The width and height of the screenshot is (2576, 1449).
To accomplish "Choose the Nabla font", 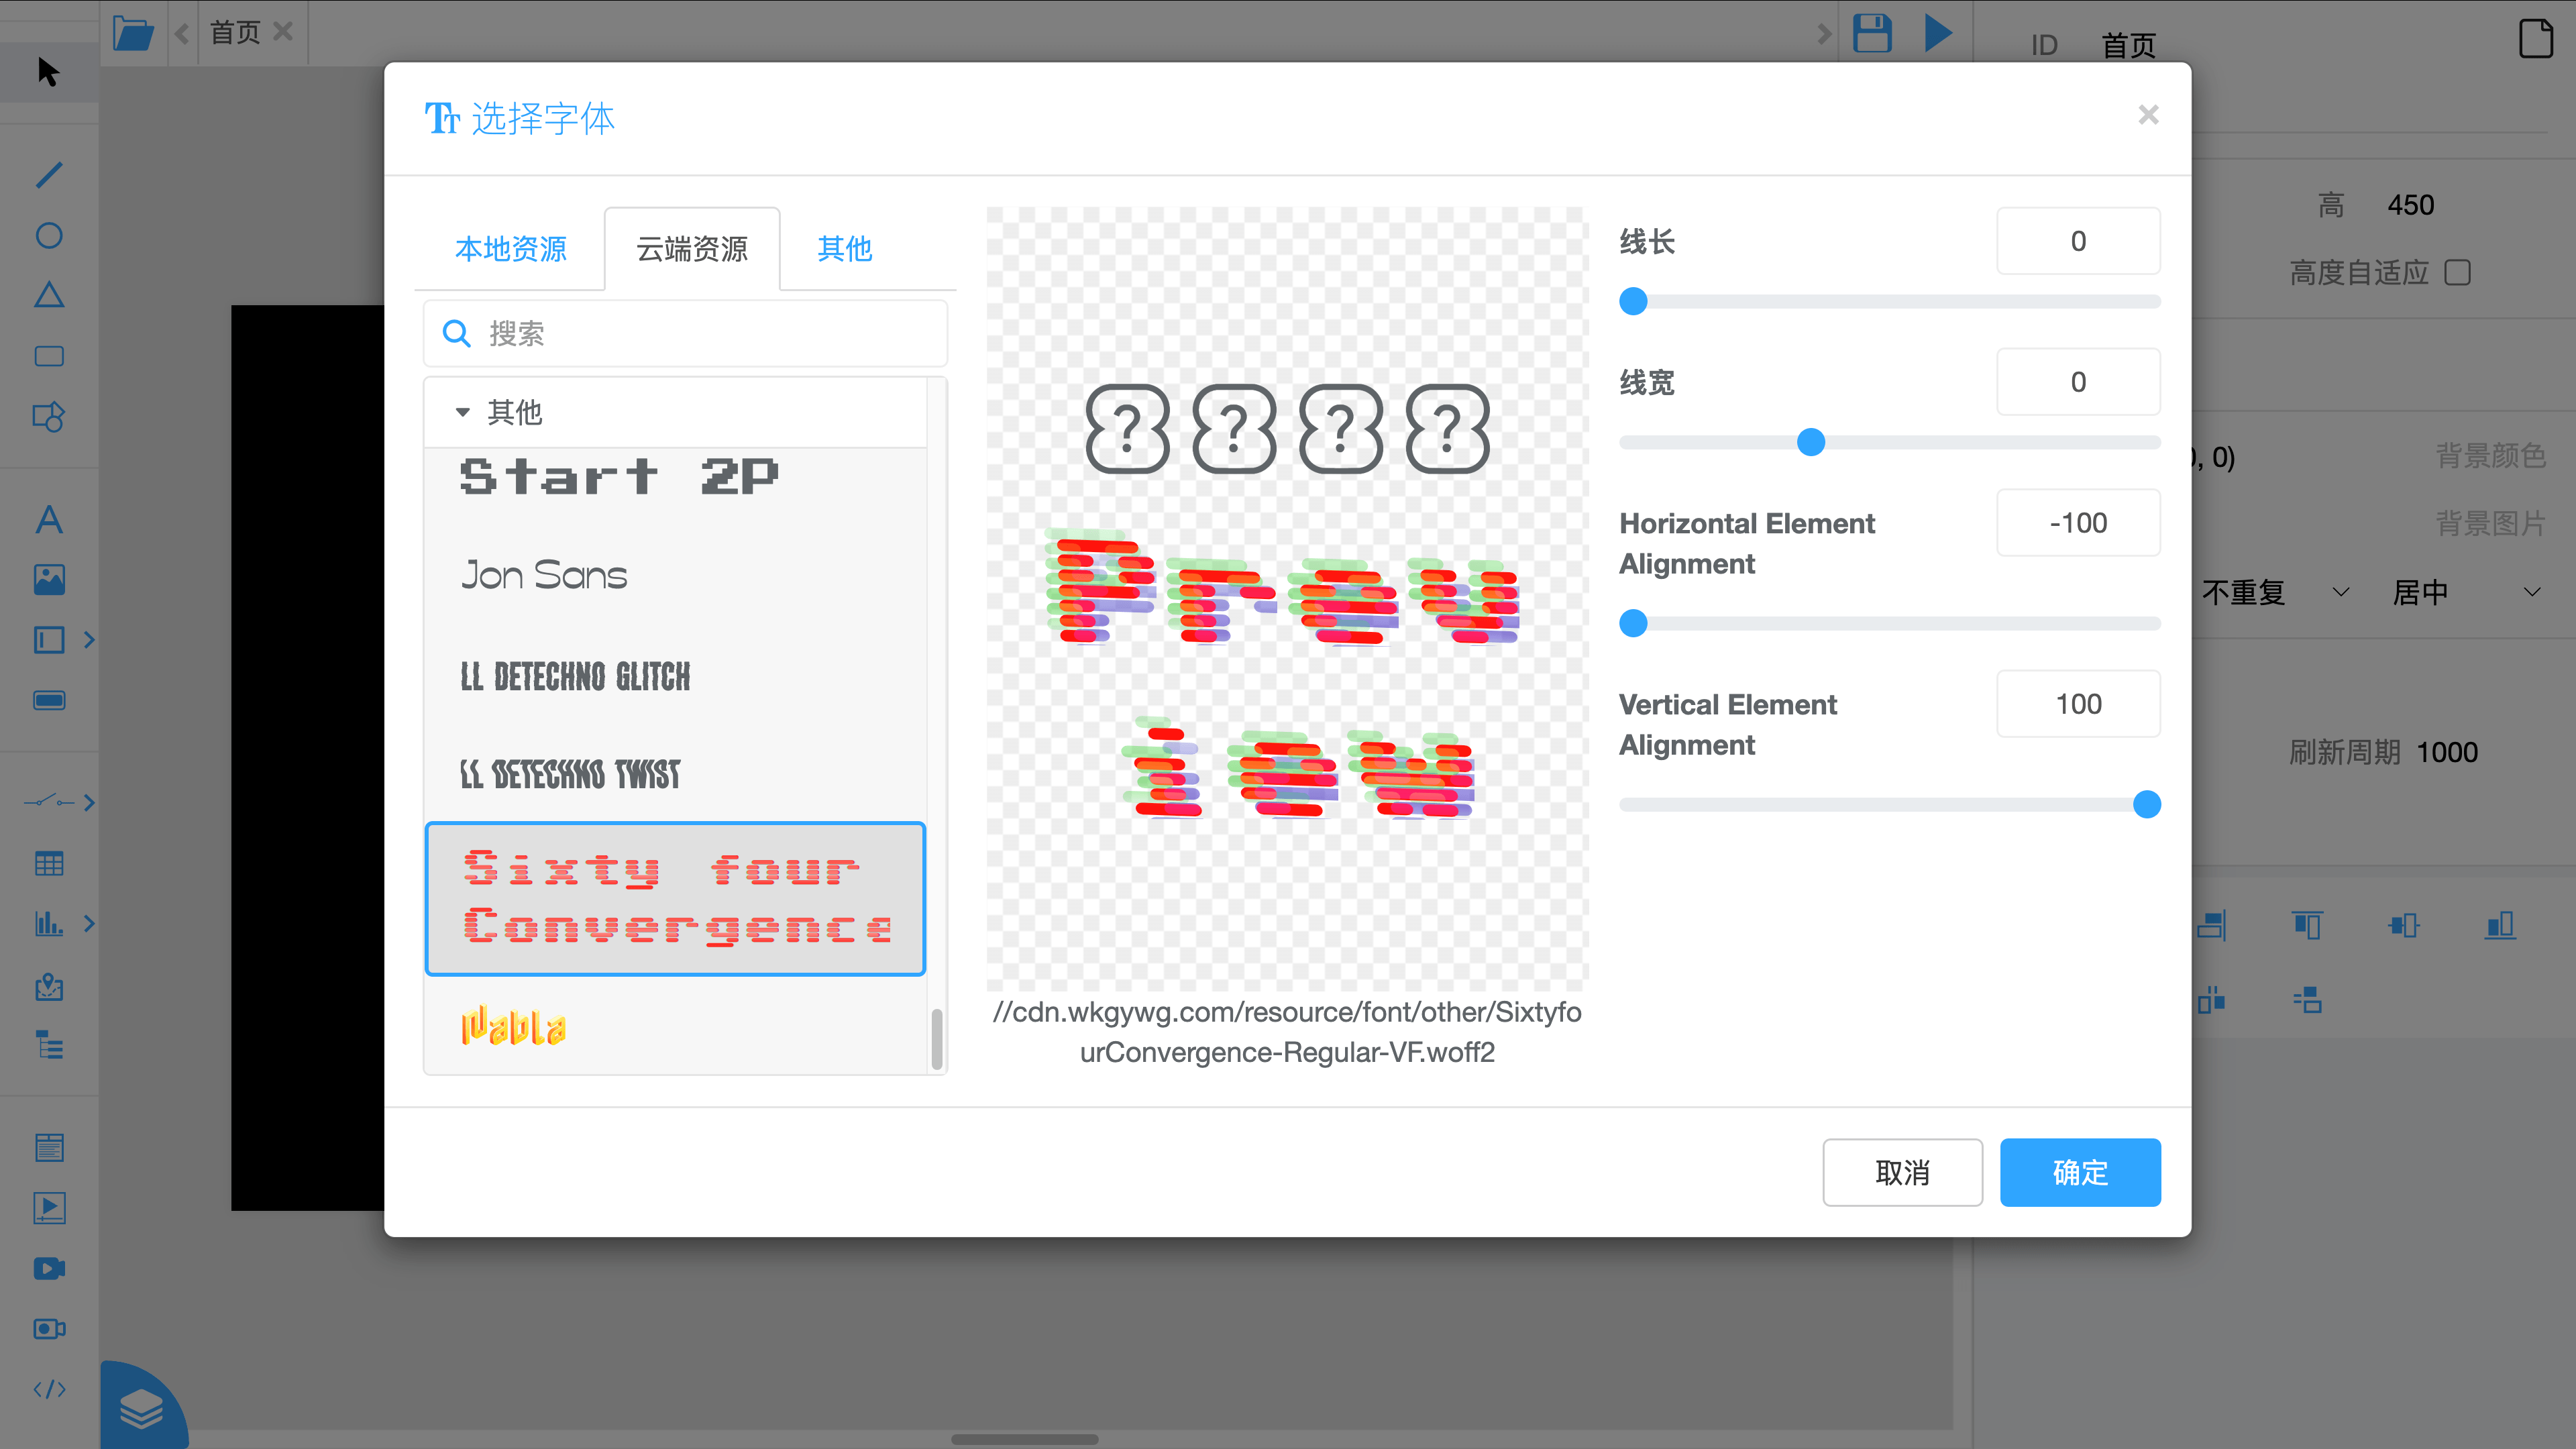I will 675,1027.
